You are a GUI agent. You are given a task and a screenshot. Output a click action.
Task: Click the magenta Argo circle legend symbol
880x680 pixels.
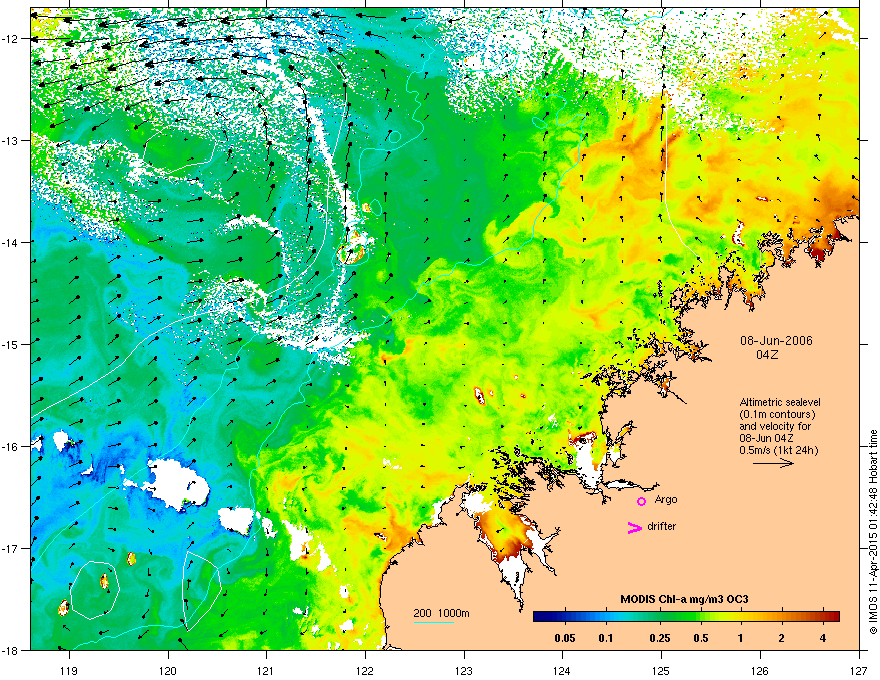[641, 501]
